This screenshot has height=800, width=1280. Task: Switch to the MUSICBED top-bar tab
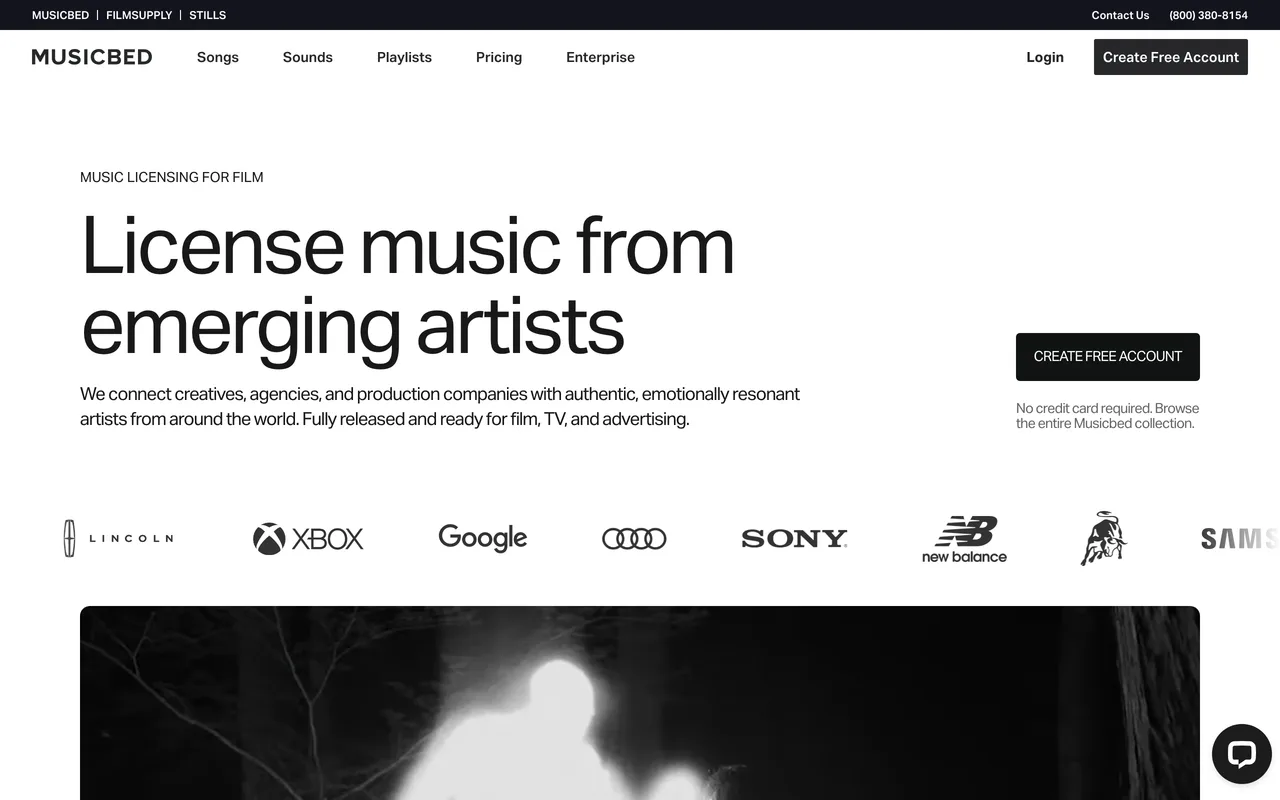pyautogui.click(x=60, y=15)
